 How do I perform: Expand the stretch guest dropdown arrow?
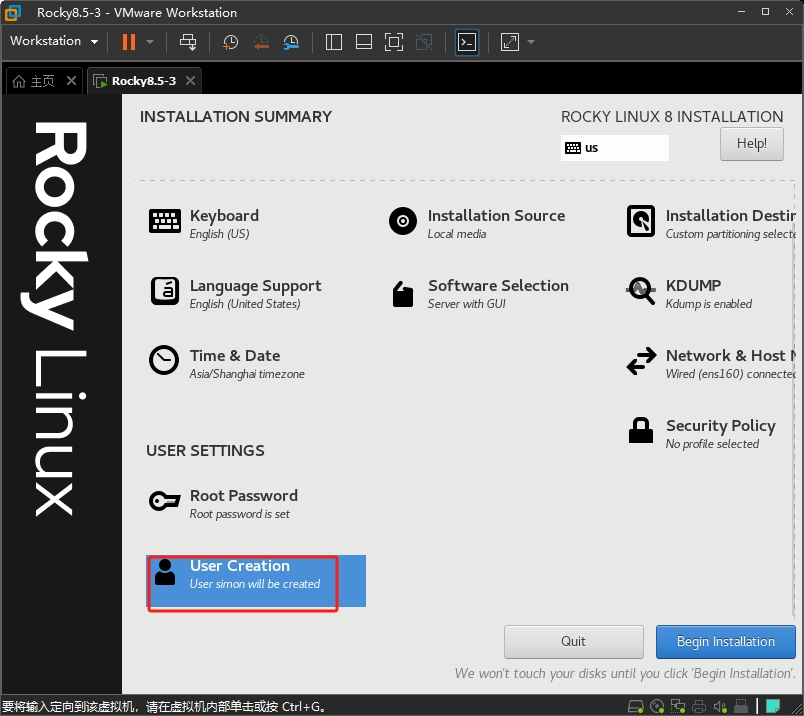[531, 42]
